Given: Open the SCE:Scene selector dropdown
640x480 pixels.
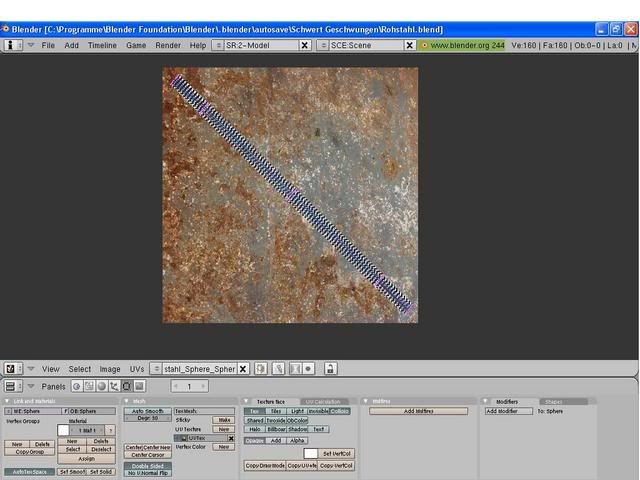Looking at the screenshot, I should click(323, 45).
